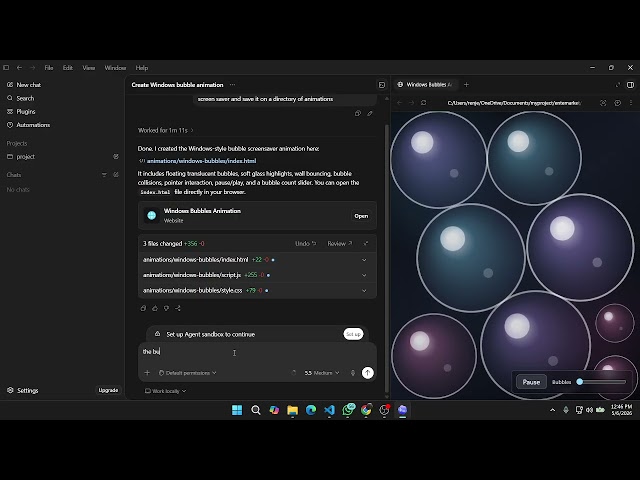Image resolution: width=640 pixels, height=480 pixels.
Task: Click Open on Windows Bubbles Animation card
Action: pos(361,216)
